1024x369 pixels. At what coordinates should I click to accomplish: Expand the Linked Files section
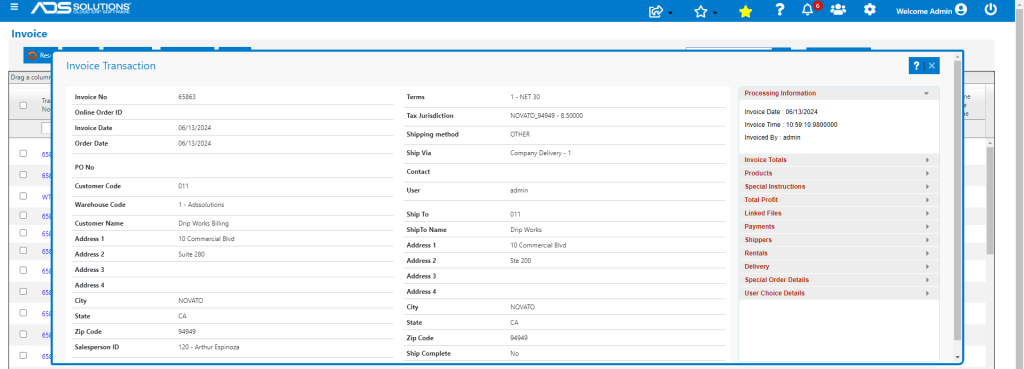tap(839, 213)
